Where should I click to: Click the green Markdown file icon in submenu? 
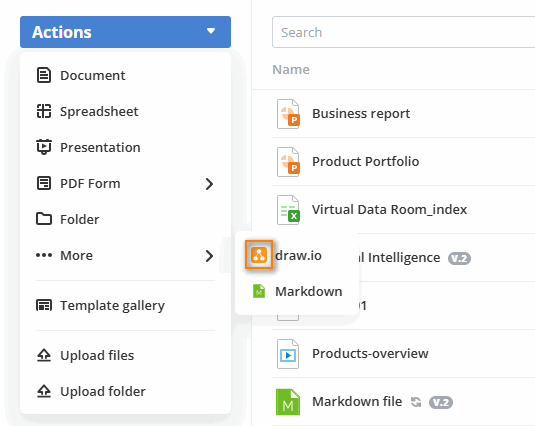click(259, 291)
